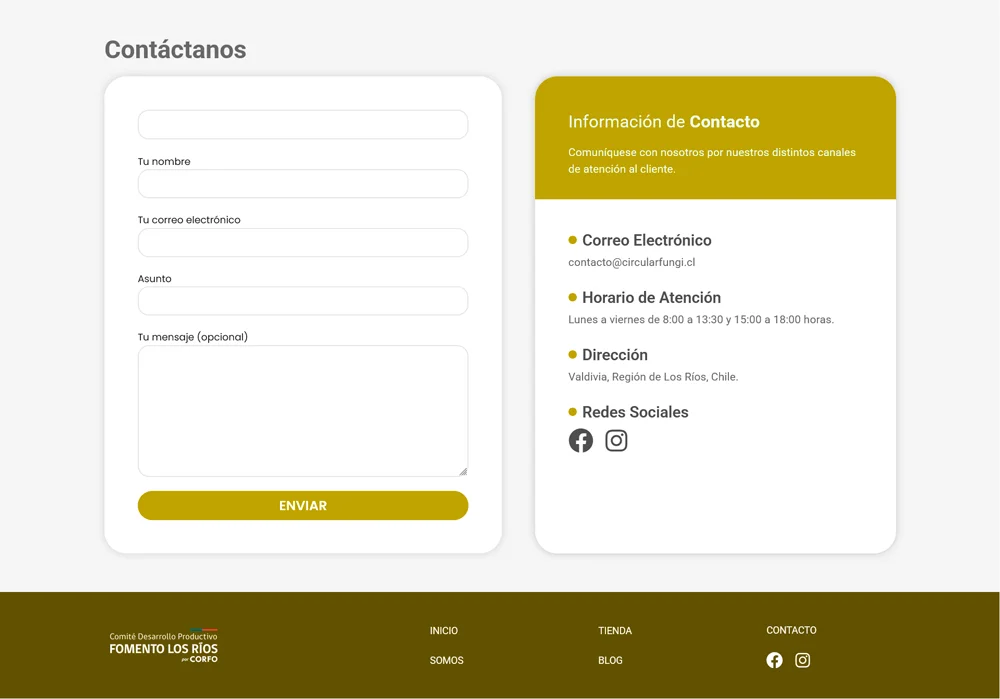Screen dimensions: 1000x699
Task: Open Facebook page from contact card
Action: (x=581, y=440)
